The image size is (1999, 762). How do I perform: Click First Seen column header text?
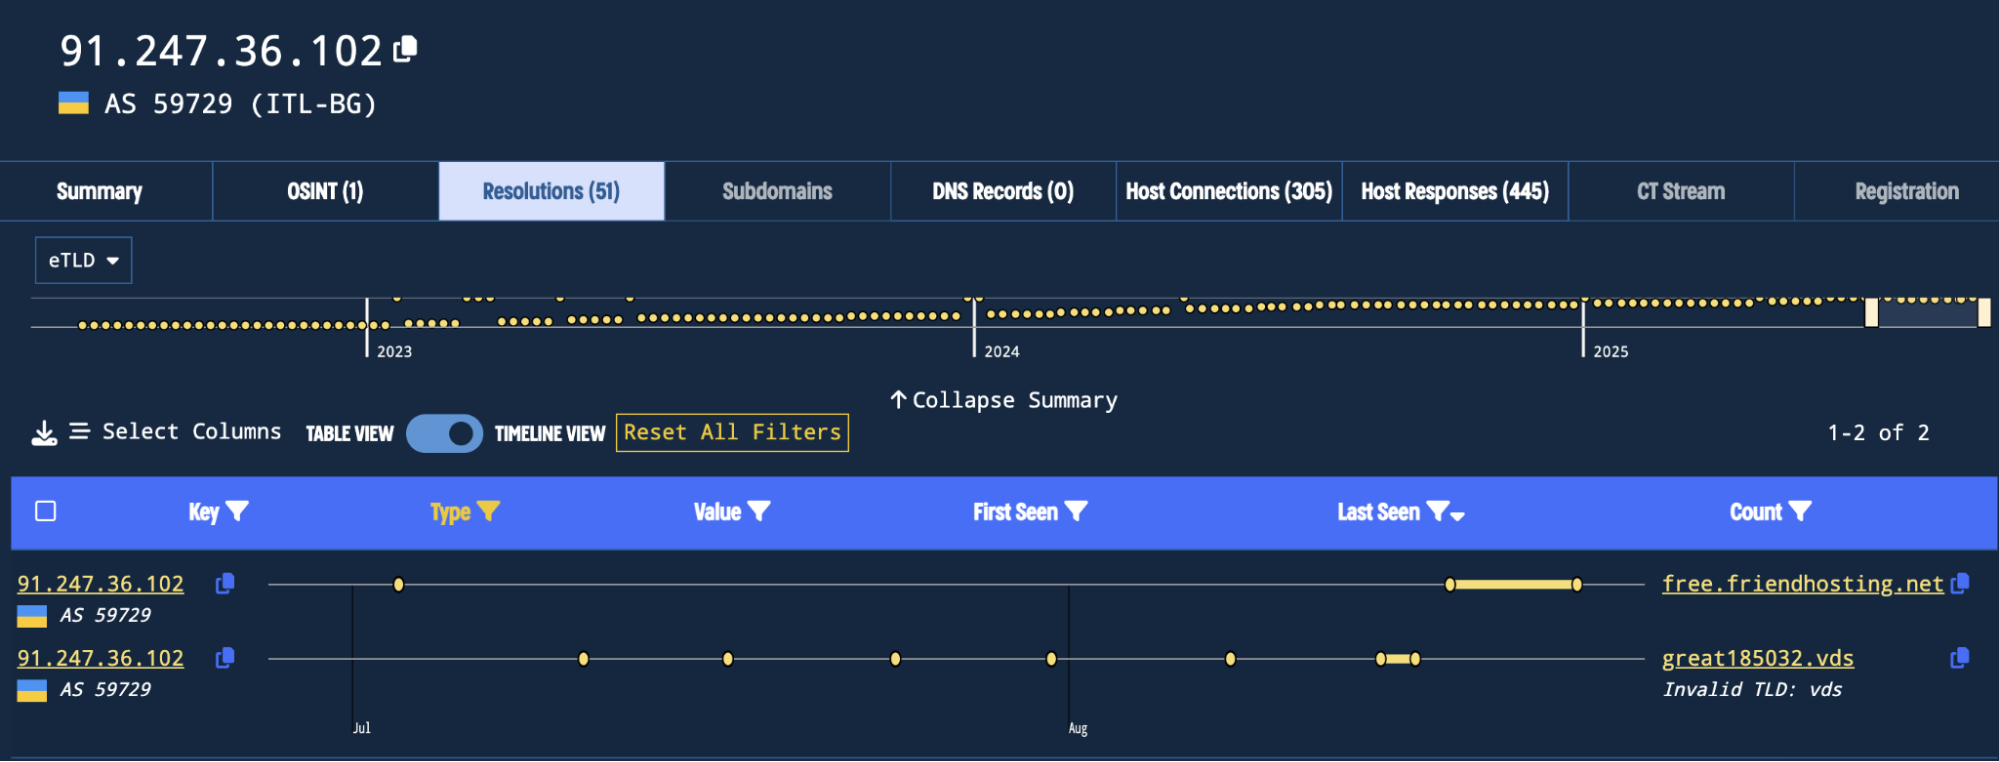point(1015,512)
